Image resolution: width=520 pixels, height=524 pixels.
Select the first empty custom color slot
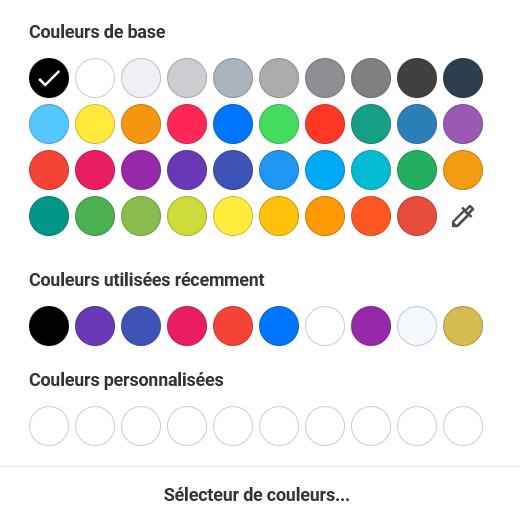click(49, 426)
